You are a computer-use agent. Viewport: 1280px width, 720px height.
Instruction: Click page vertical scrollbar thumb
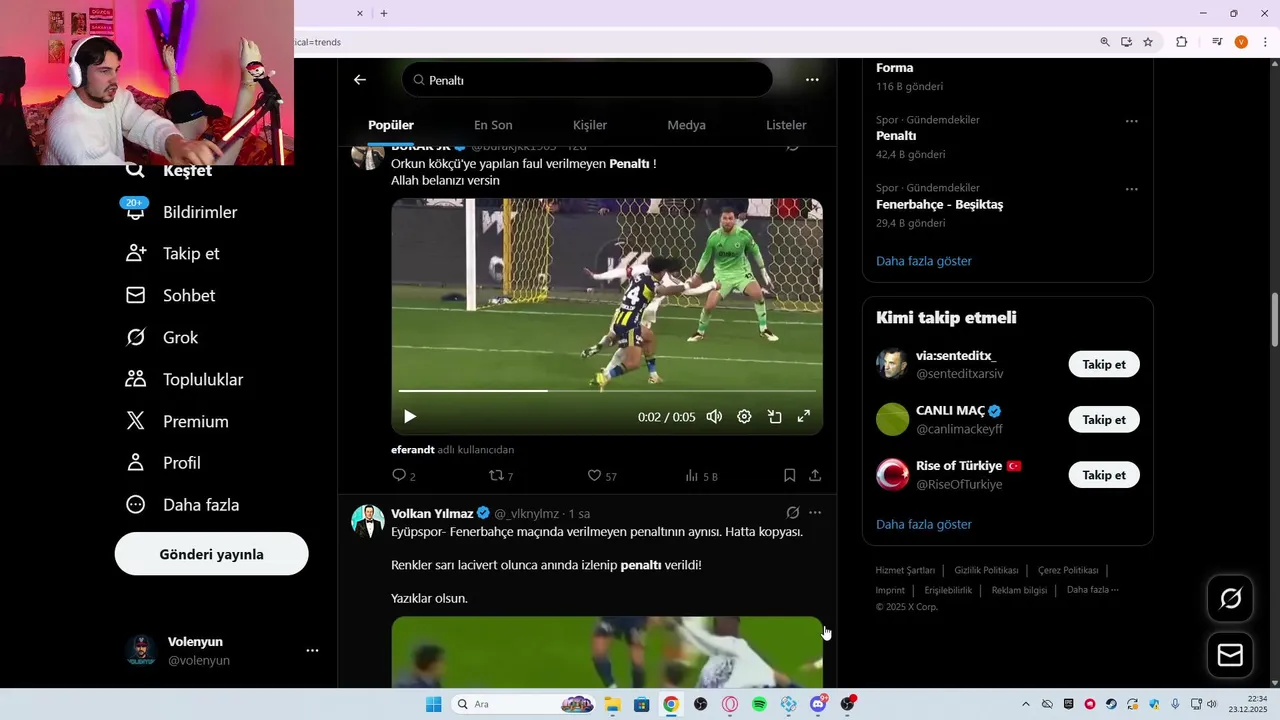point(1275,320)
